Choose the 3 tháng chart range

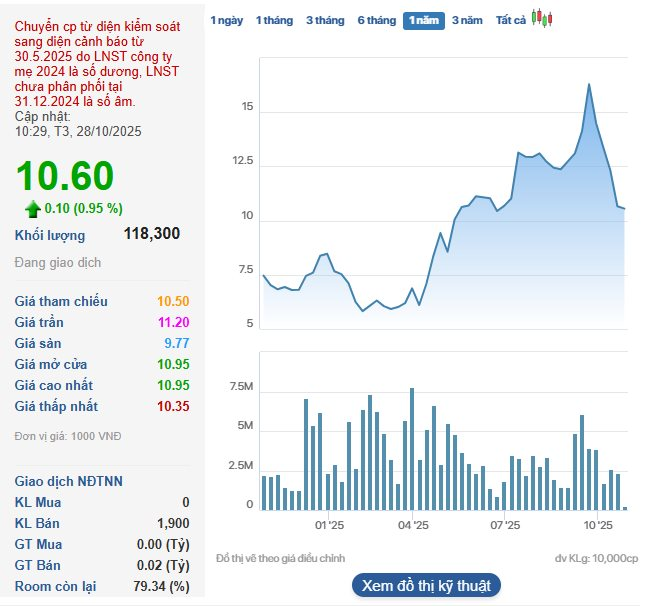pos(324,20)
